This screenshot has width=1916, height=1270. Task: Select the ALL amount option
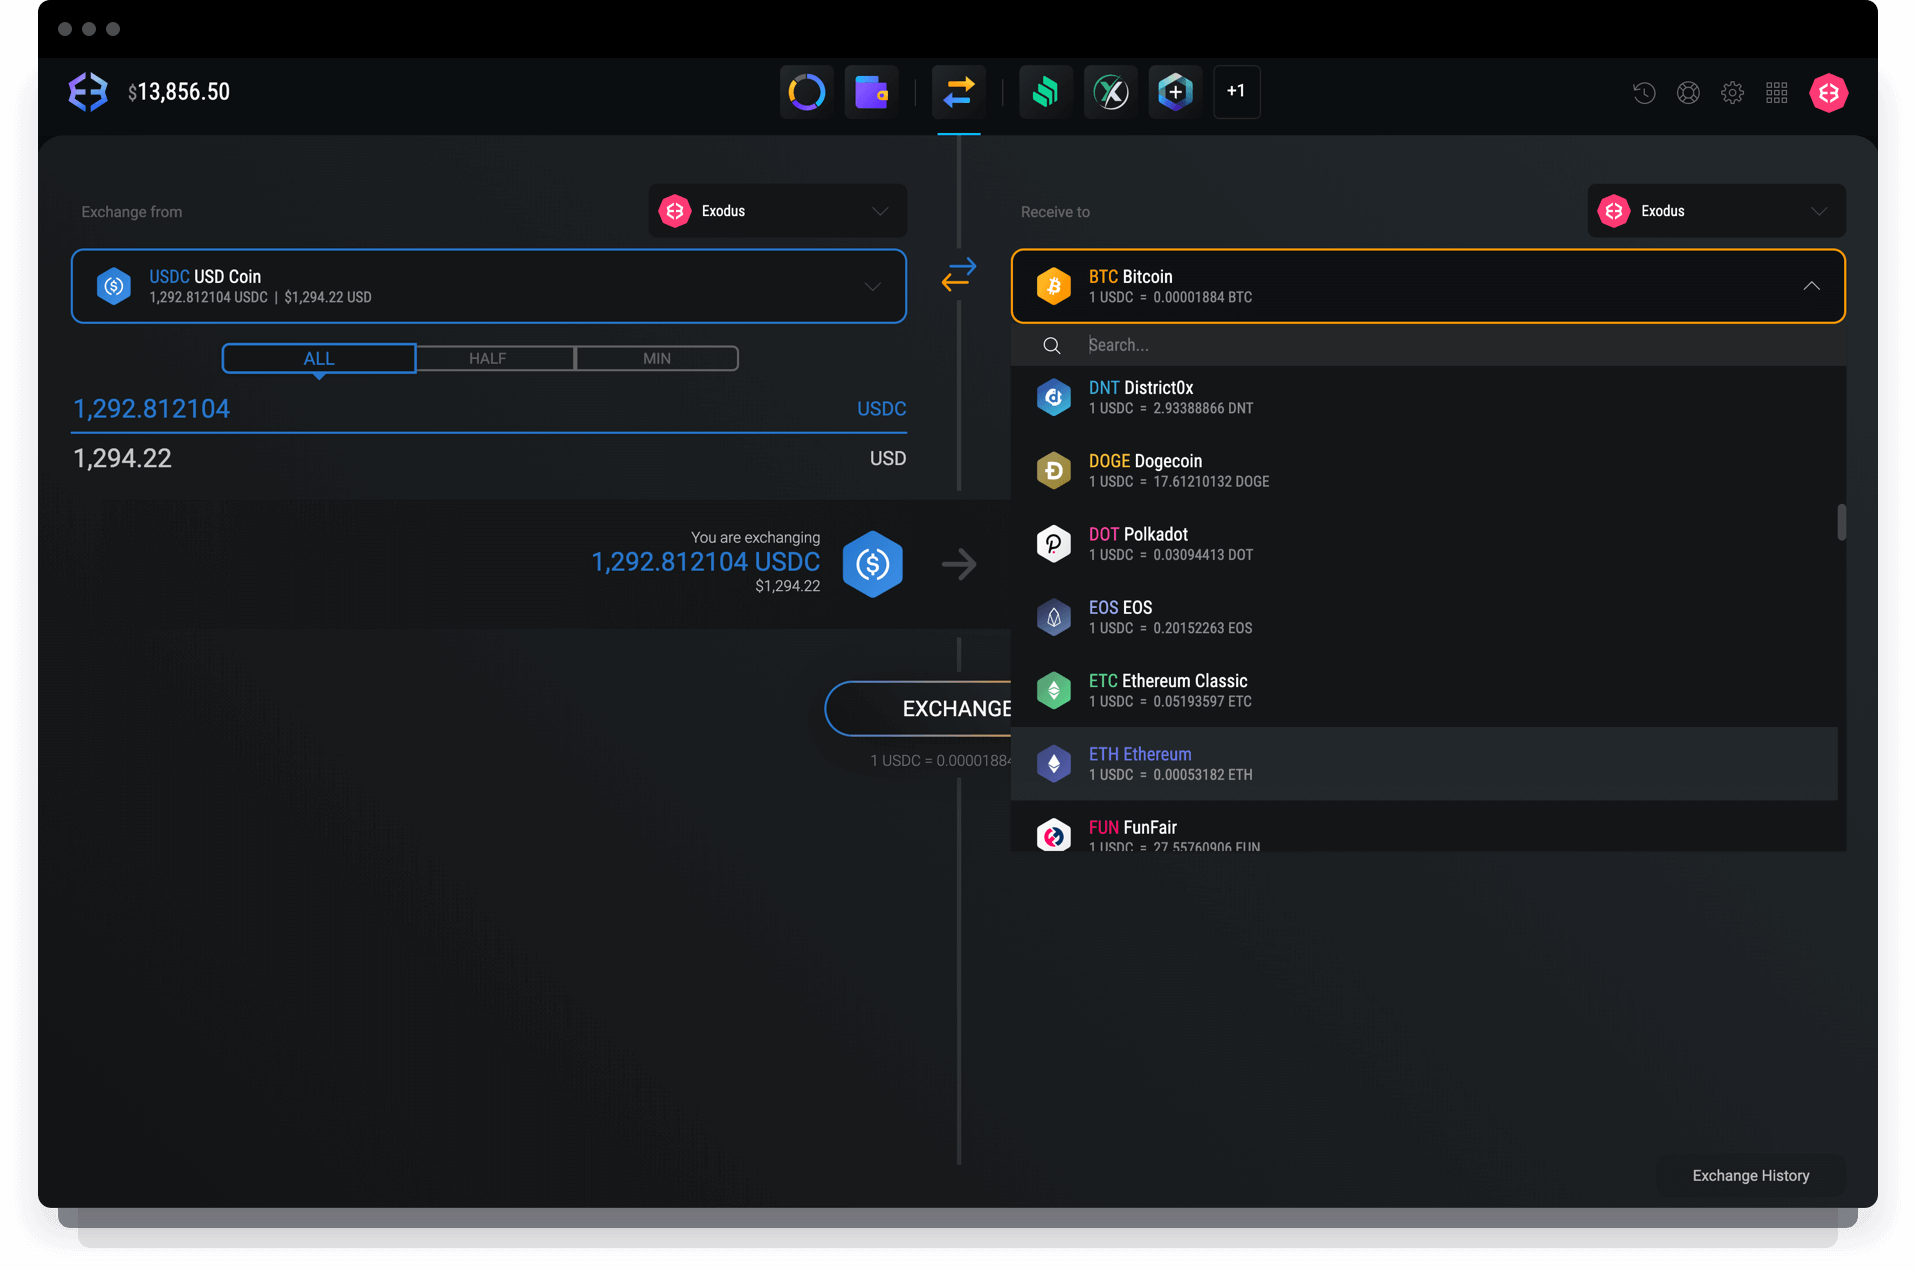(x=318, y=358)
